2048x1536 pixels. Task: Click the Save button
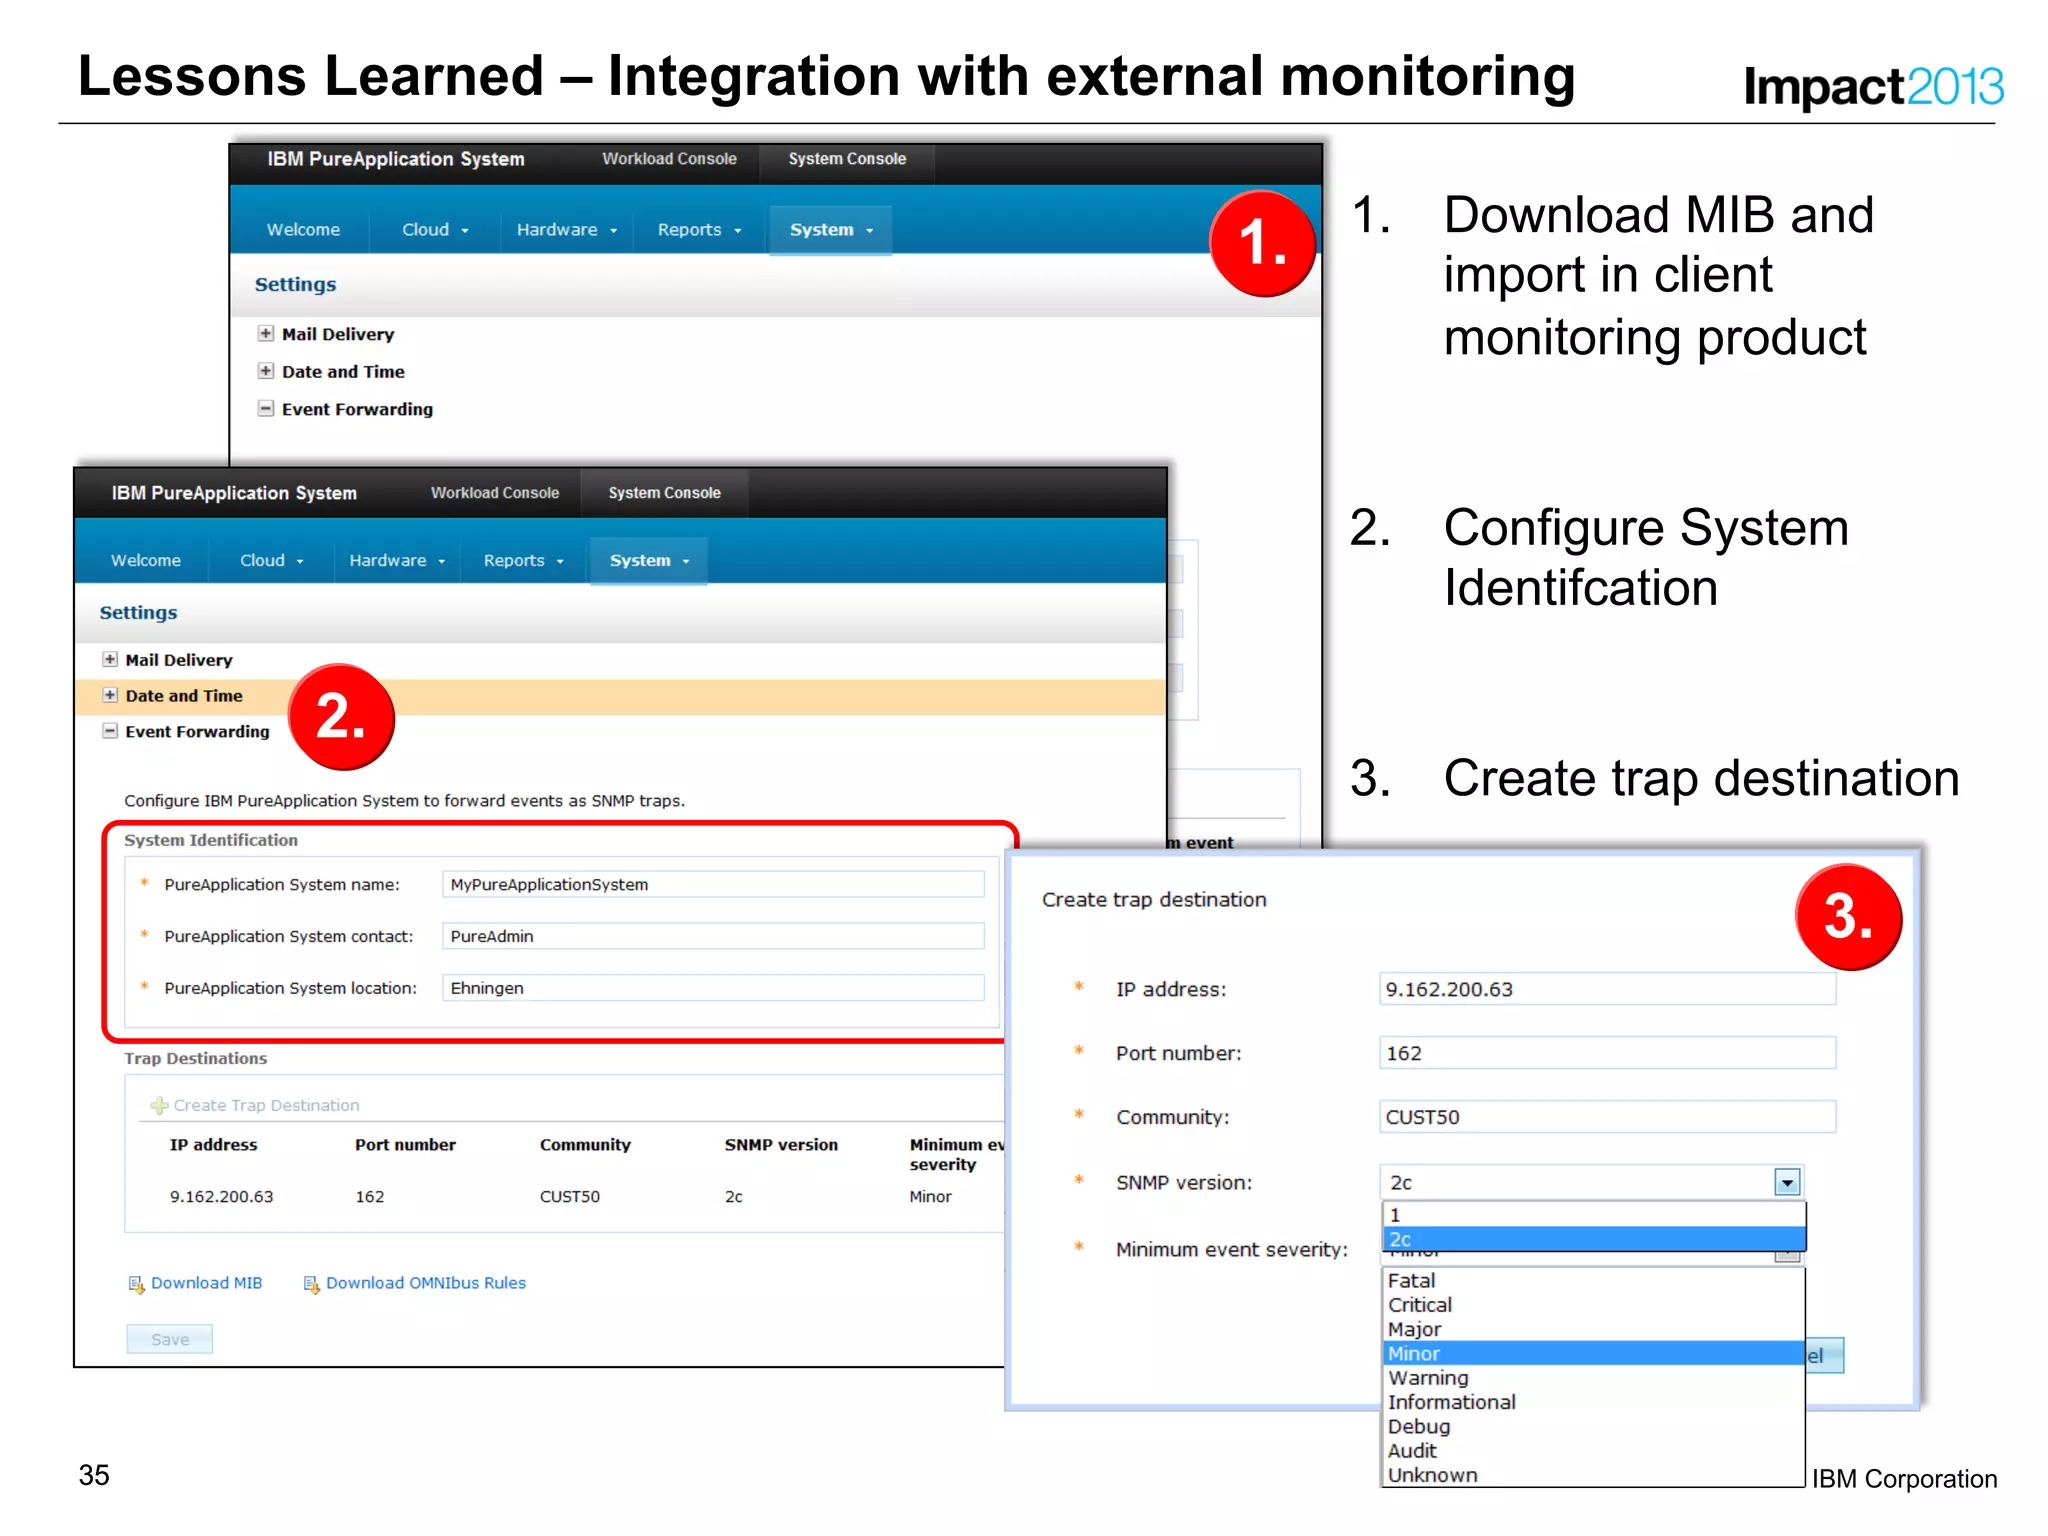point(170,1339)
